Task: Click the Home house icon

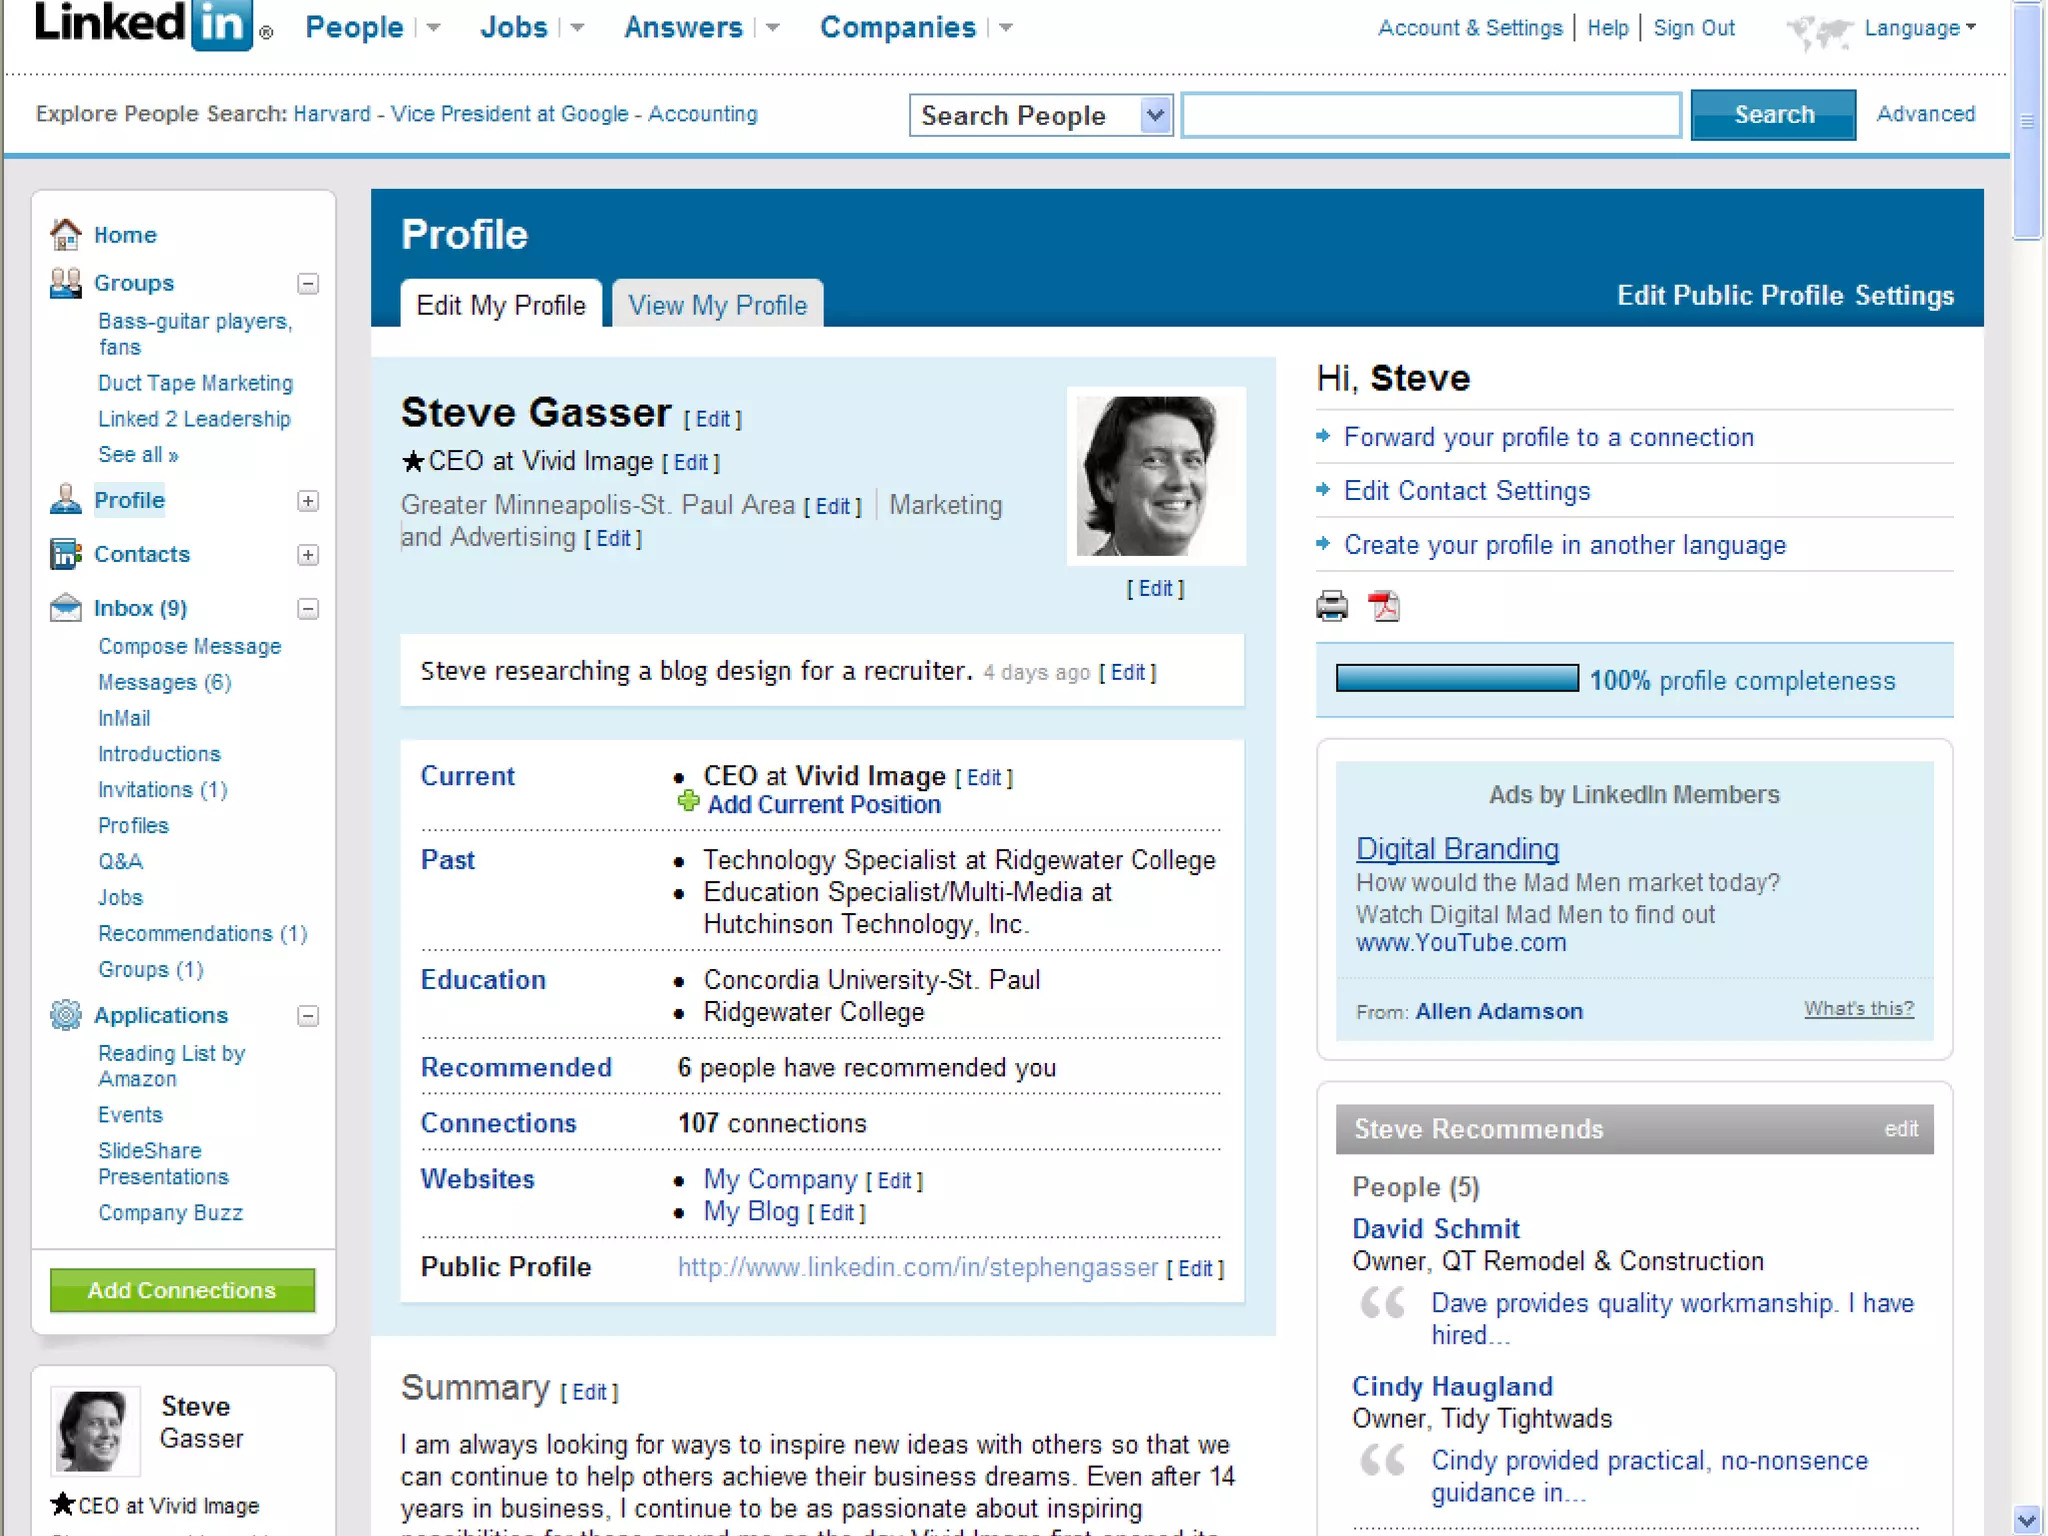Action: coord(65,234)
